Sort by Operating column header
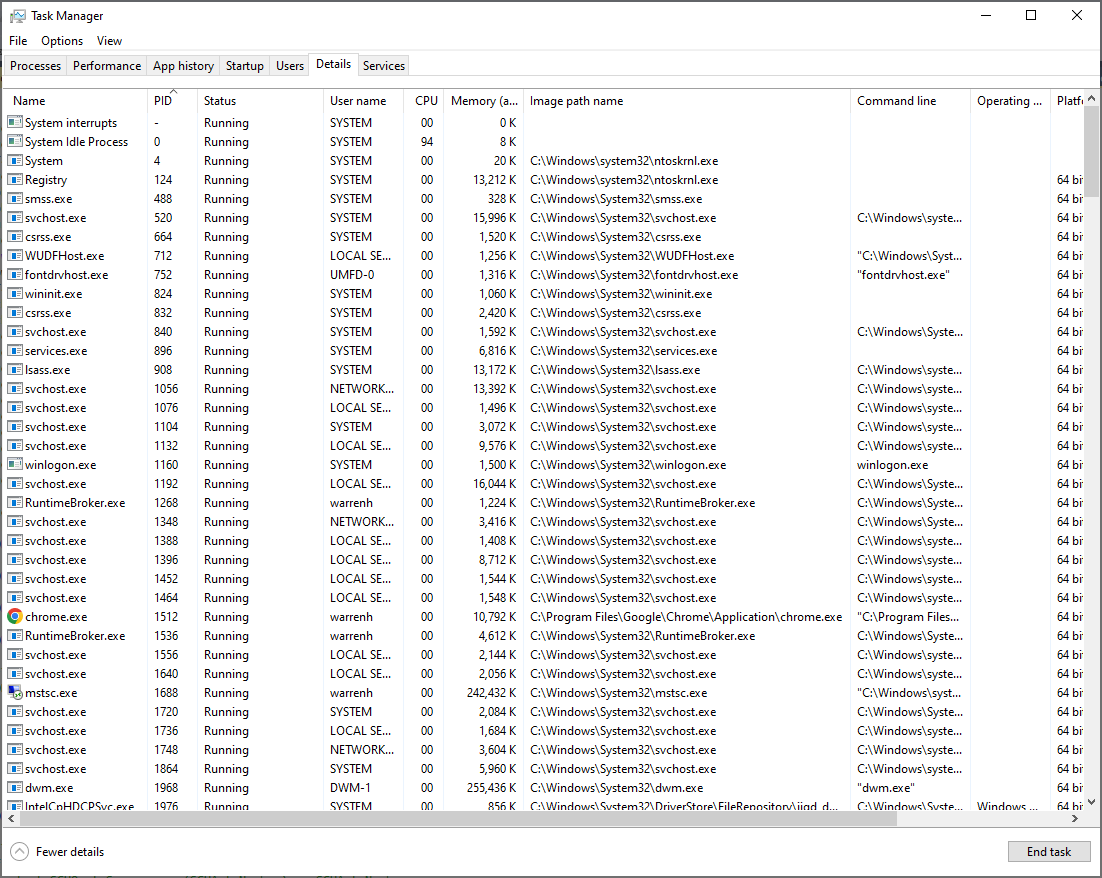1102x878 pixels. point(1010,101)
